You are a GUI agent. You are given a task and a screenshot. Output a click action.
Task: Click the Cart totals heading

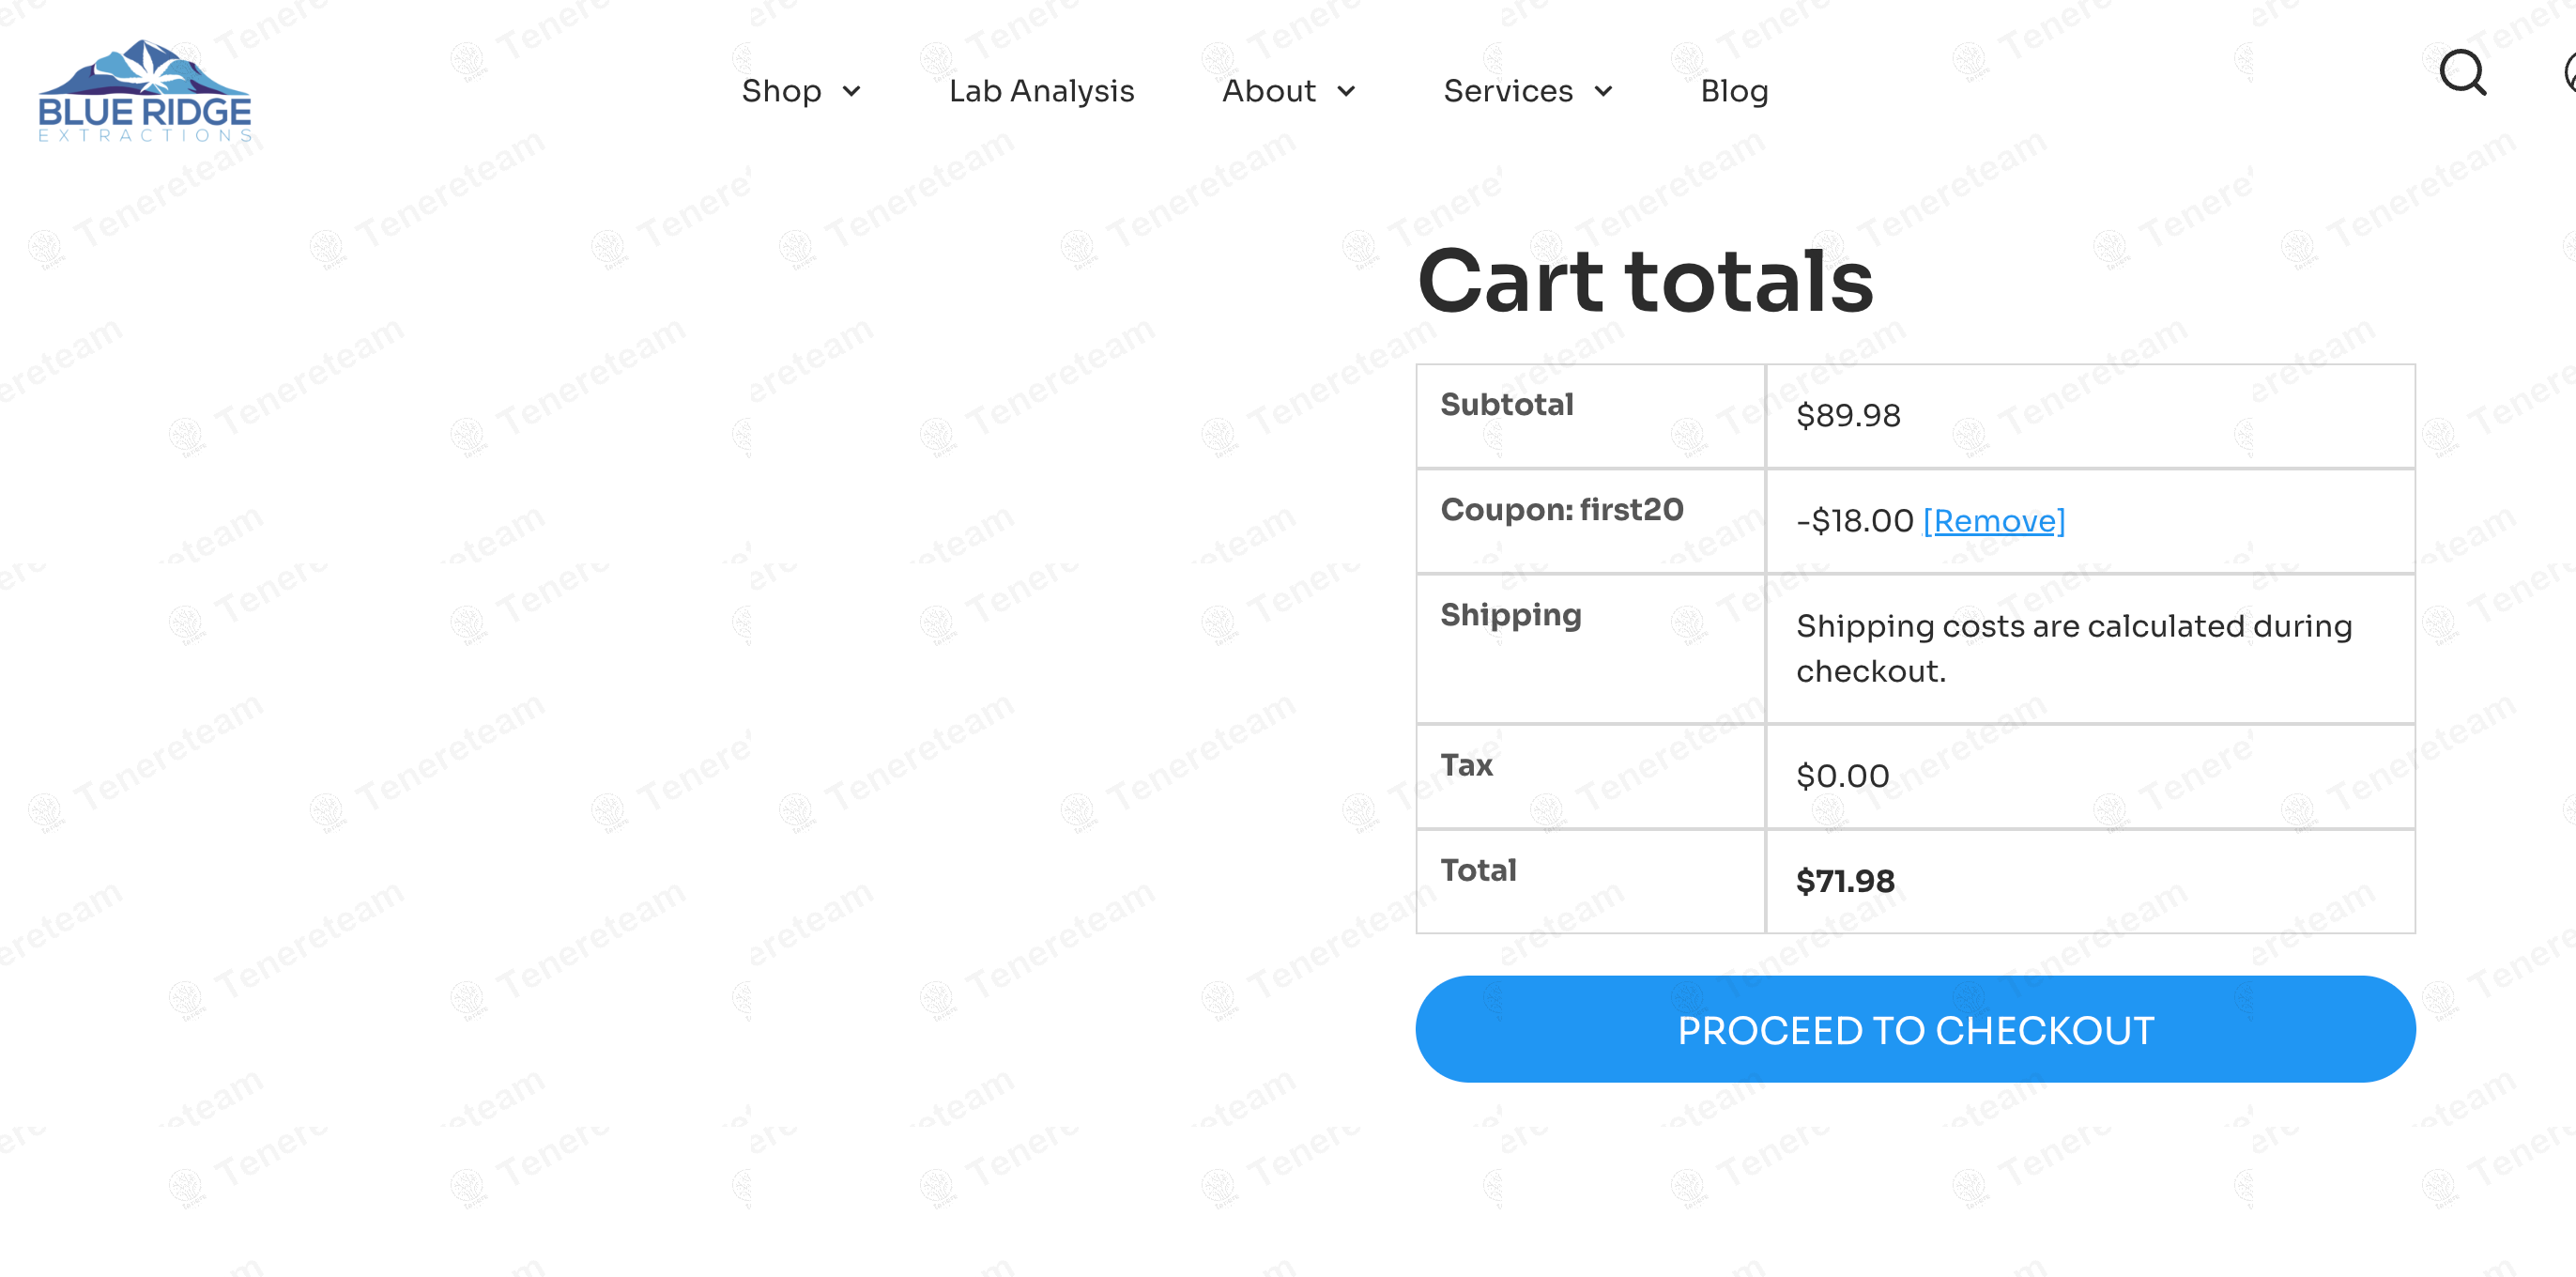point(1645,282)
